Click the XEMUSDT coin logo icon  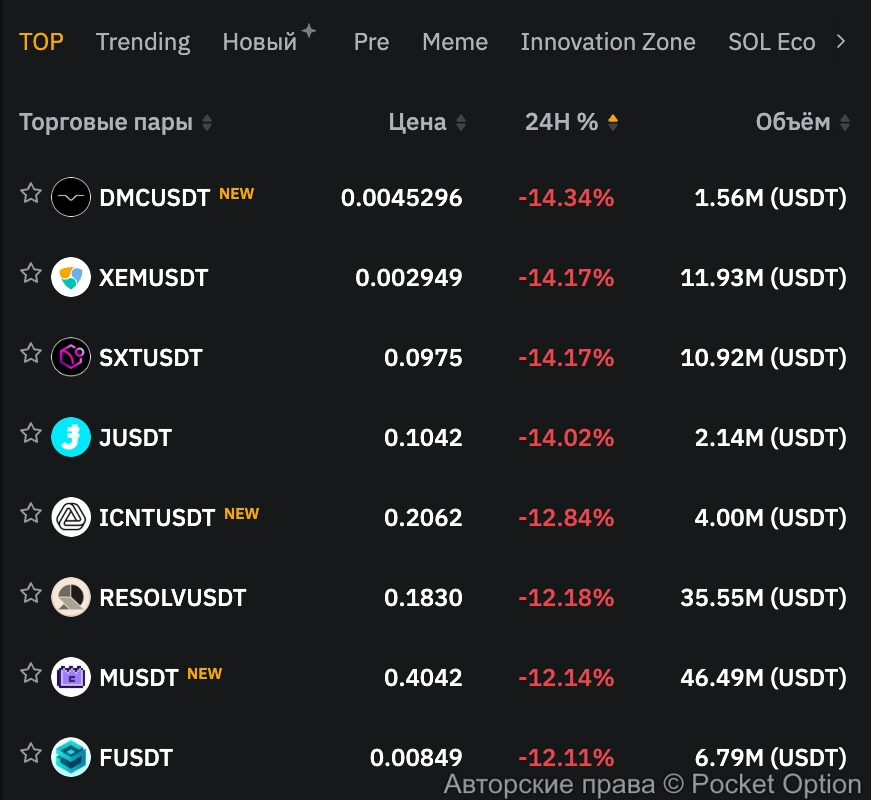click(71, 277)
